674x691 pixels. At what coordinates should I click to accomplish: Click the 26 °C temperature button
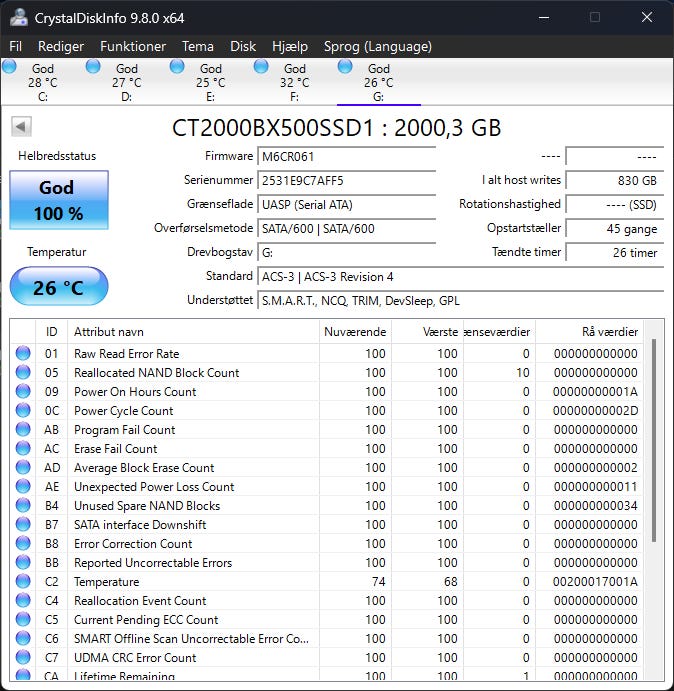[59, 286]
